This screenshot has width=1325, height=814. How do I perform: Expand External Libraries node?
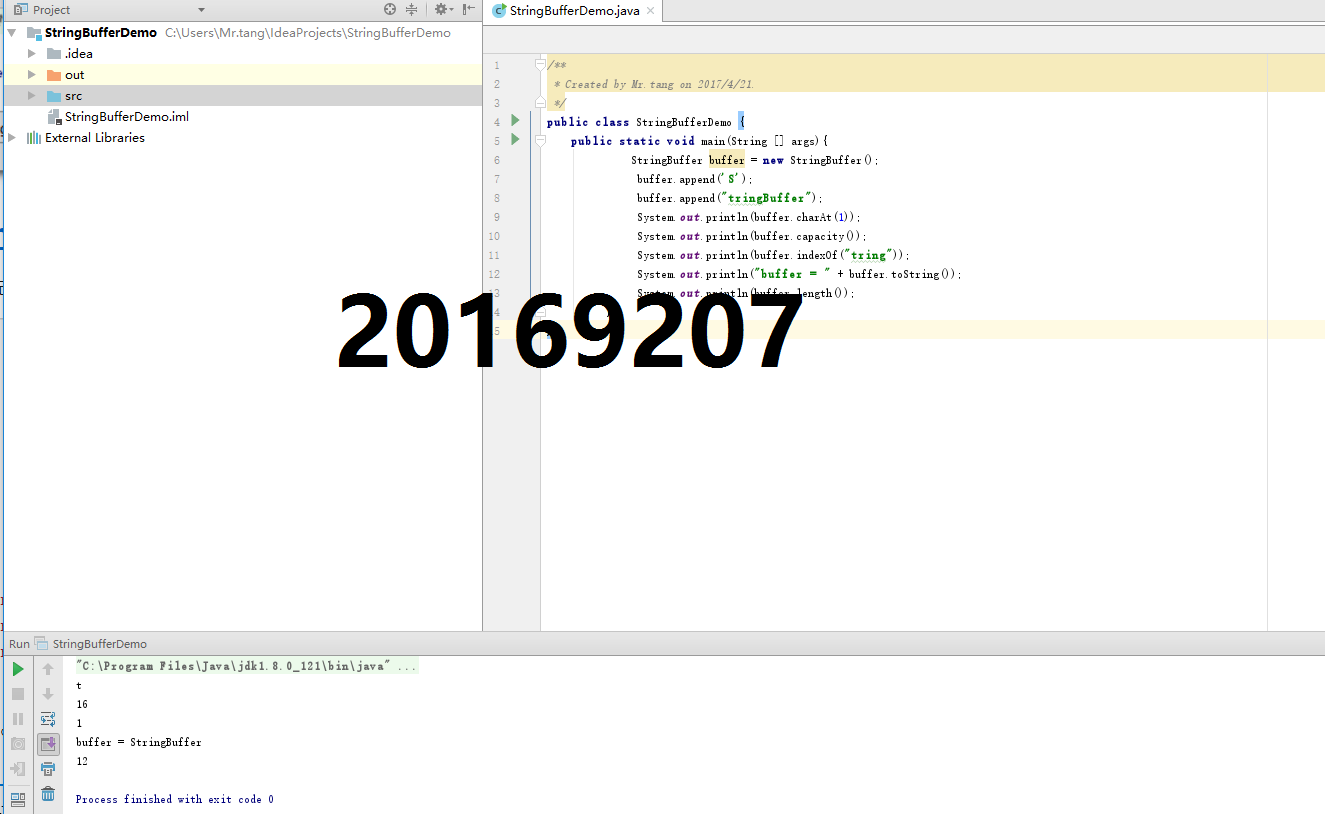(12, 138)
